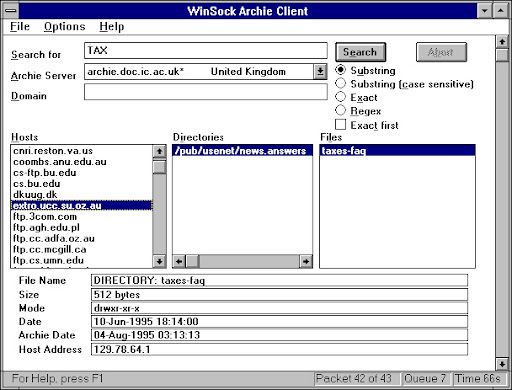Click the Size field showing 512 bytes

tap(279, 295)
